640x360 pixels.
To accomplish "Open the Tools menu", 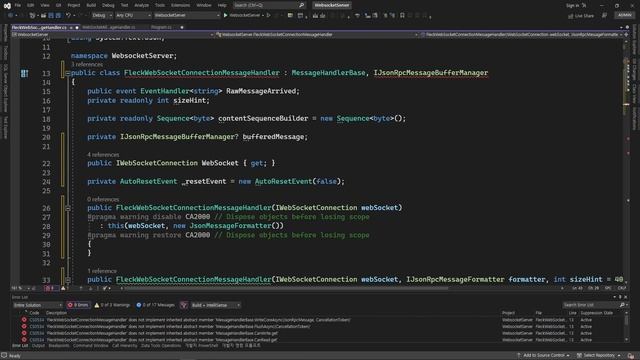I will [x=160, y=5].
